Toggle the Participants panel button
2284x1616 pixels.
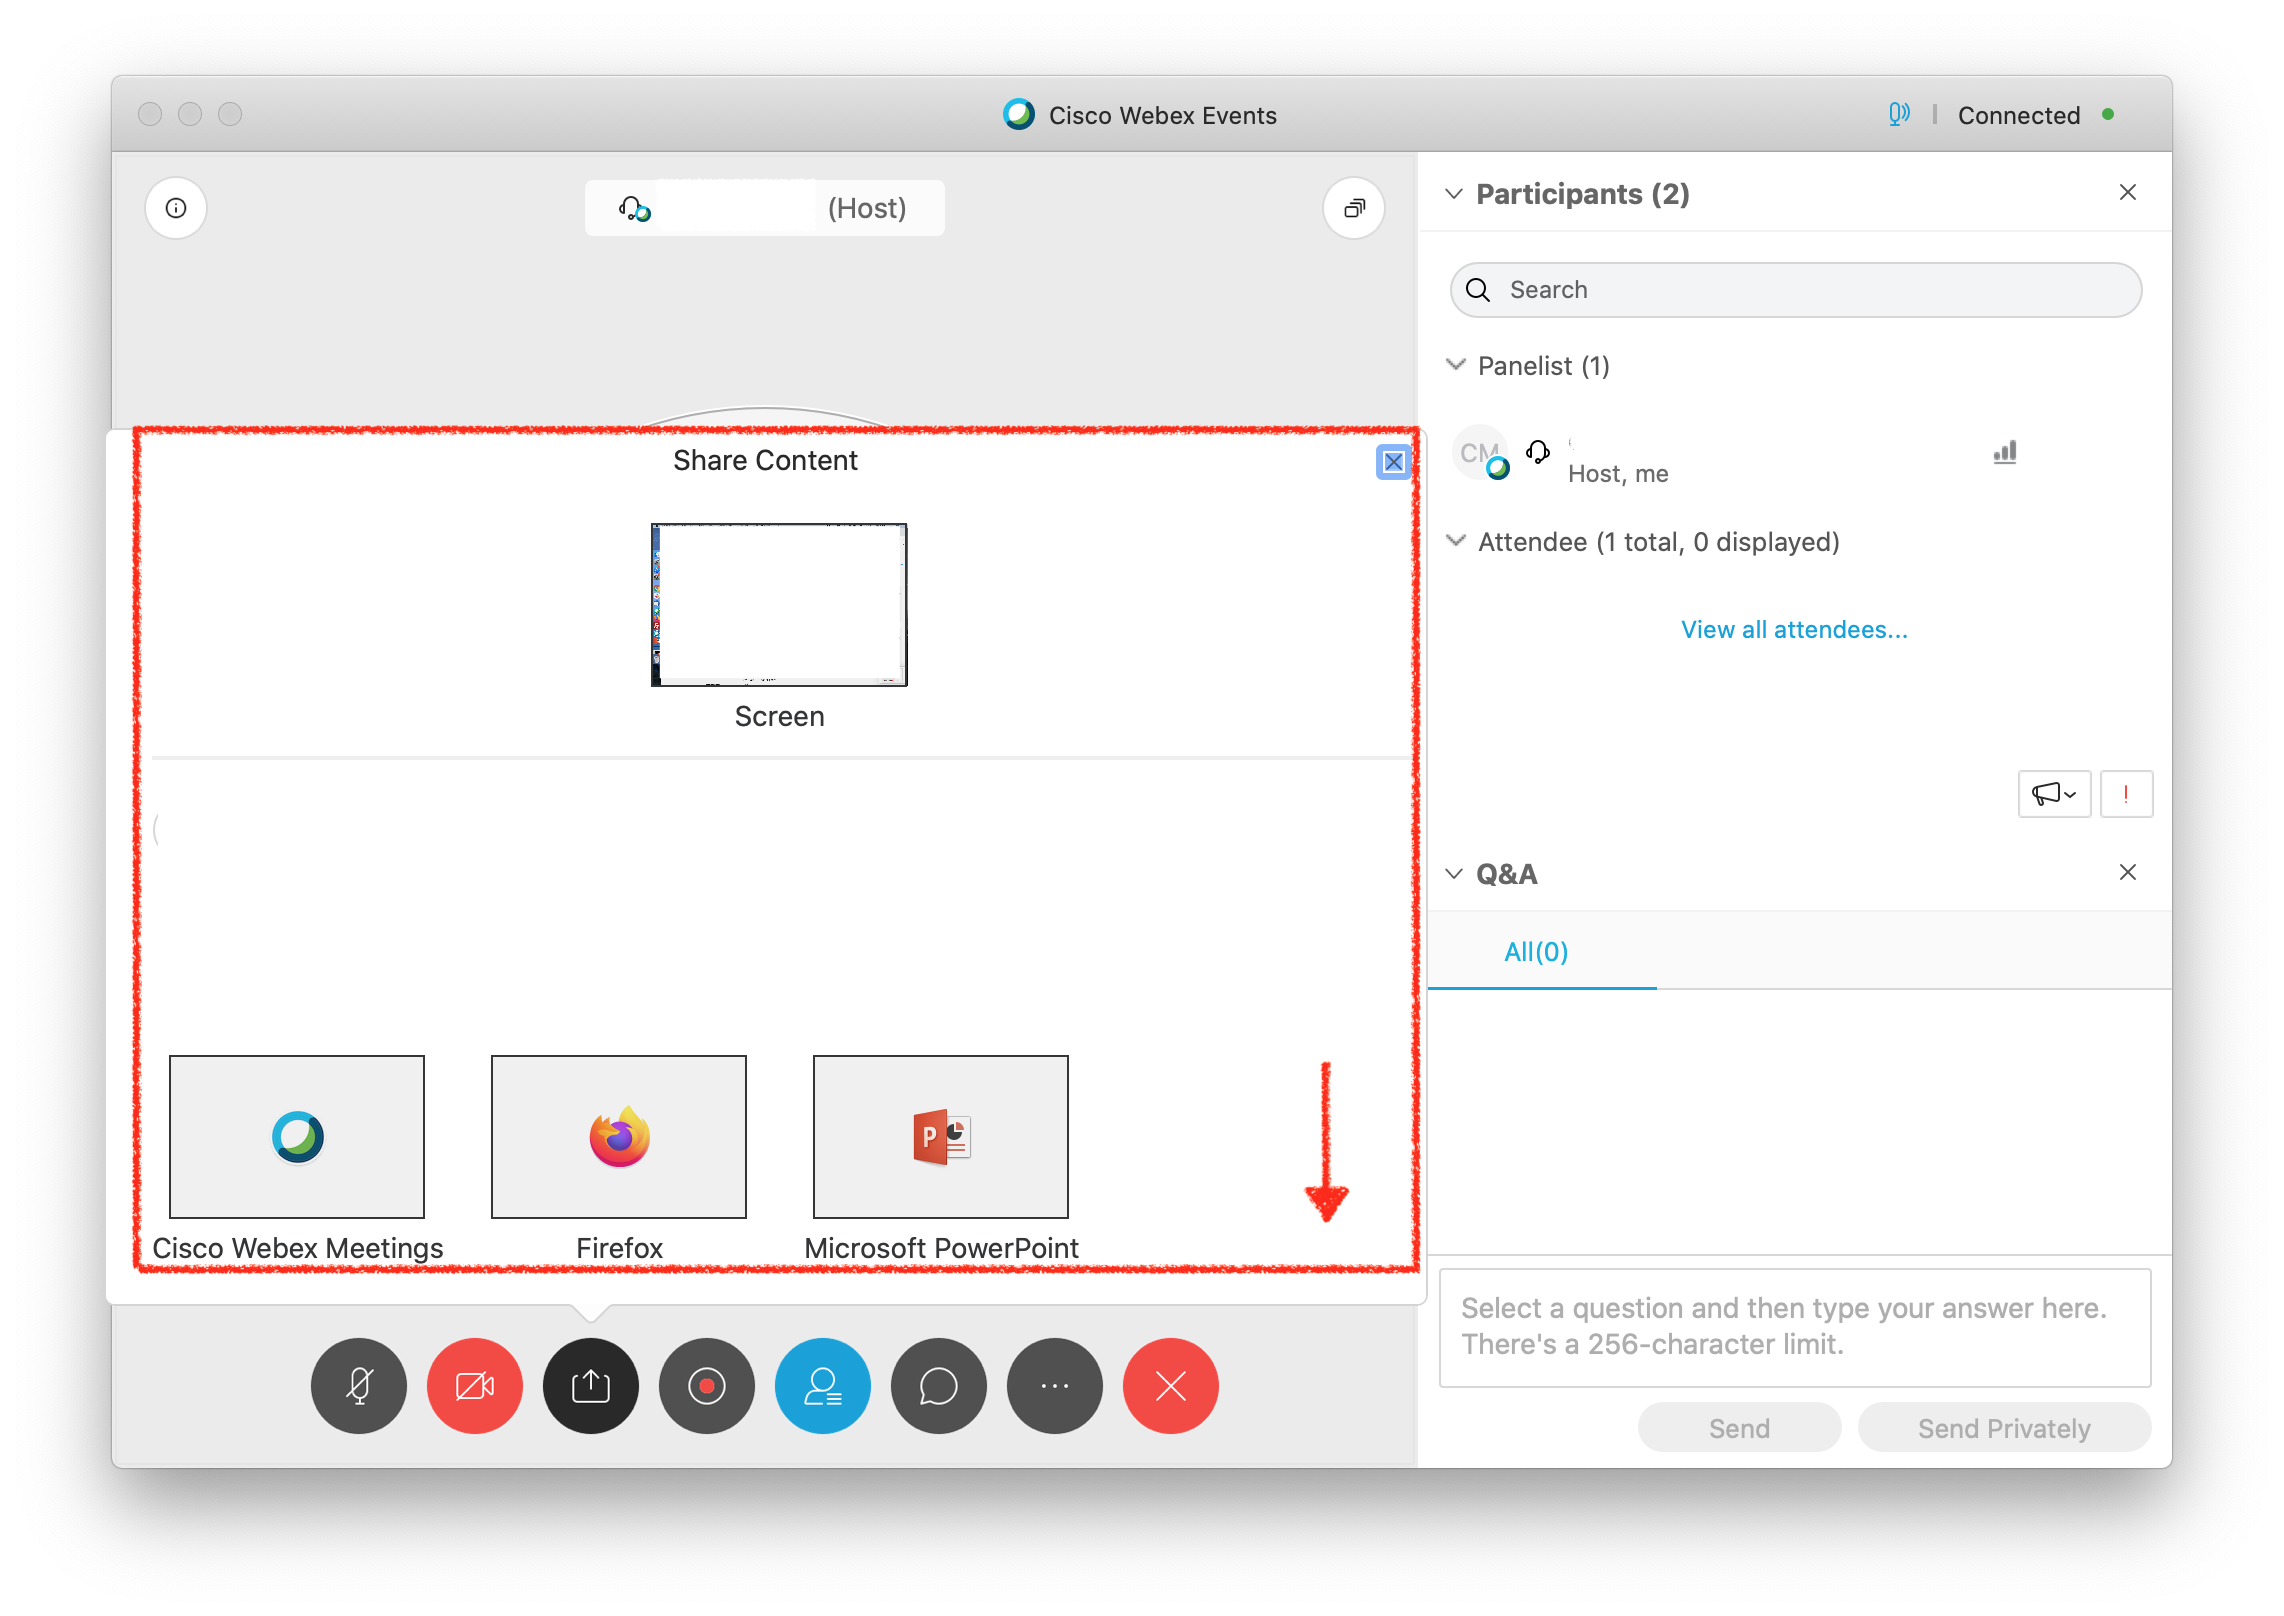click(x=822, y=1386)
